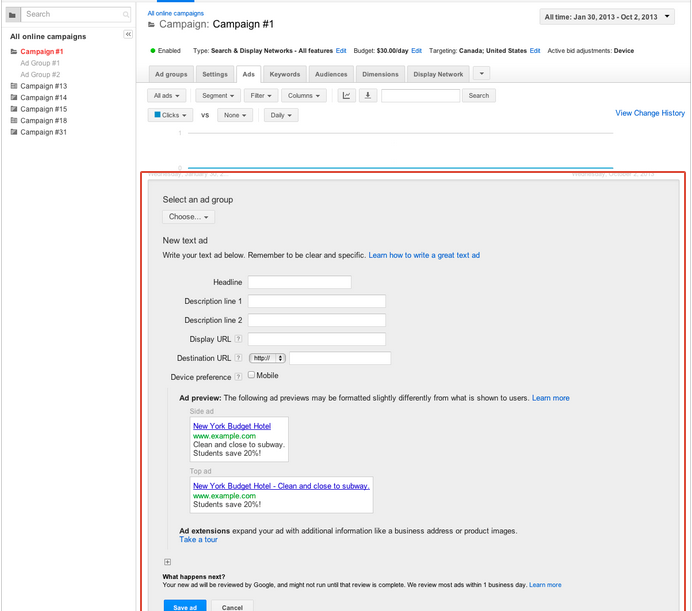Switch to the Display Network tab

point(438,74)
